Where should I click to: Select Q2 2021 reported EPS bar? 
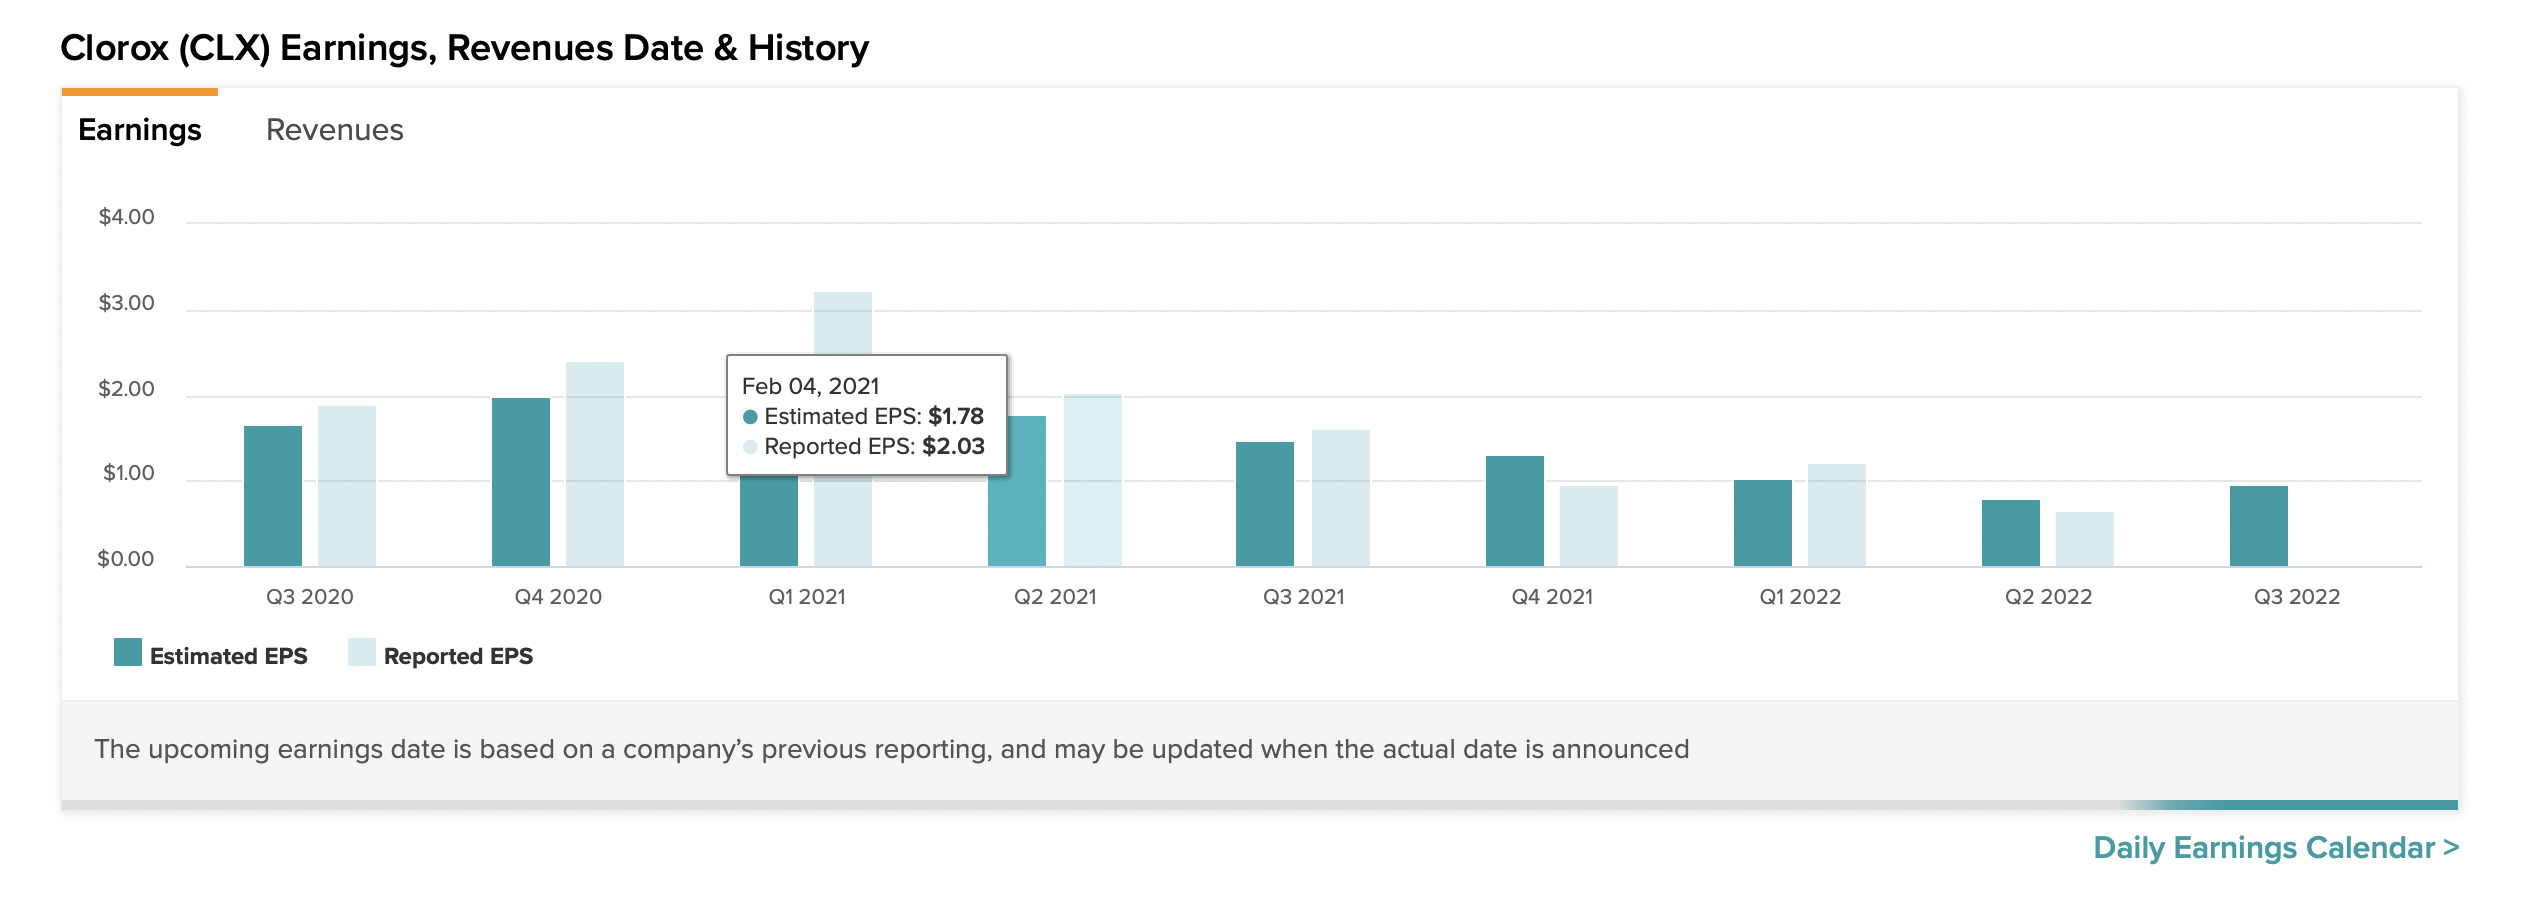[x=1093, y=480]
